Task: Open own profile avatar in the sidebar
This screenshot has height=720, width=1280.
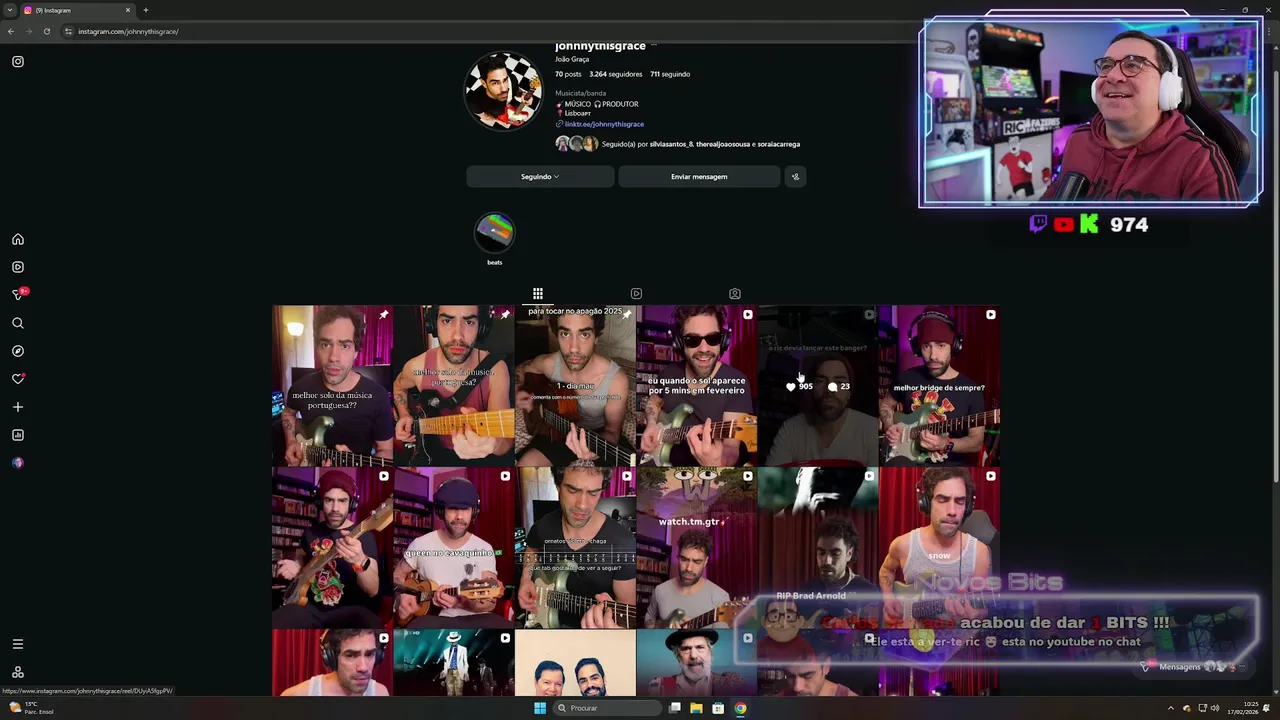Action: 18,463
